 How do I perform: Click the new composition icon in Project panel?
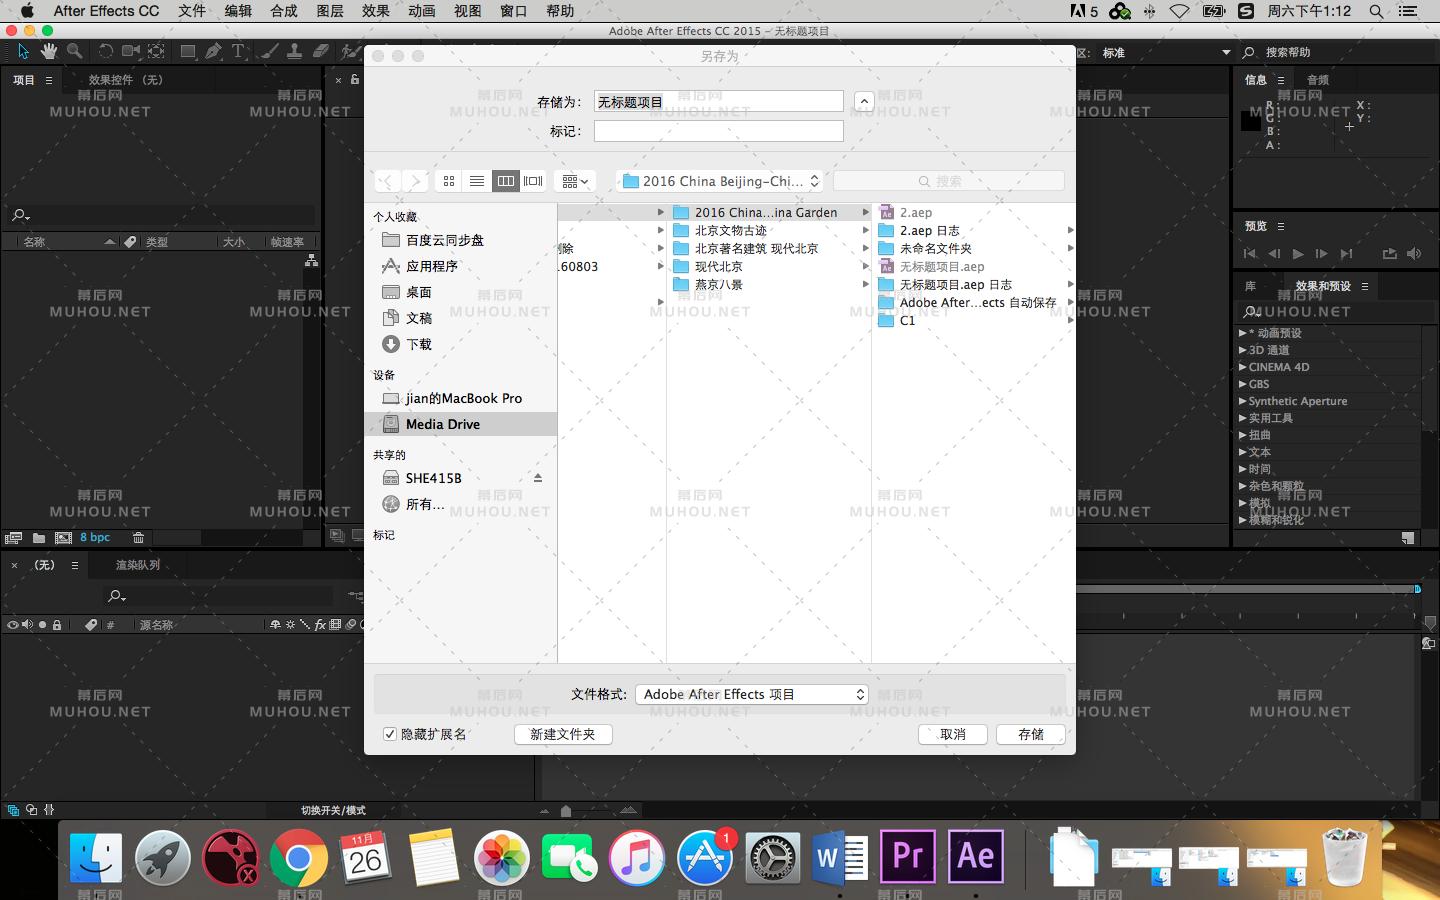click(x=63, y=538)
